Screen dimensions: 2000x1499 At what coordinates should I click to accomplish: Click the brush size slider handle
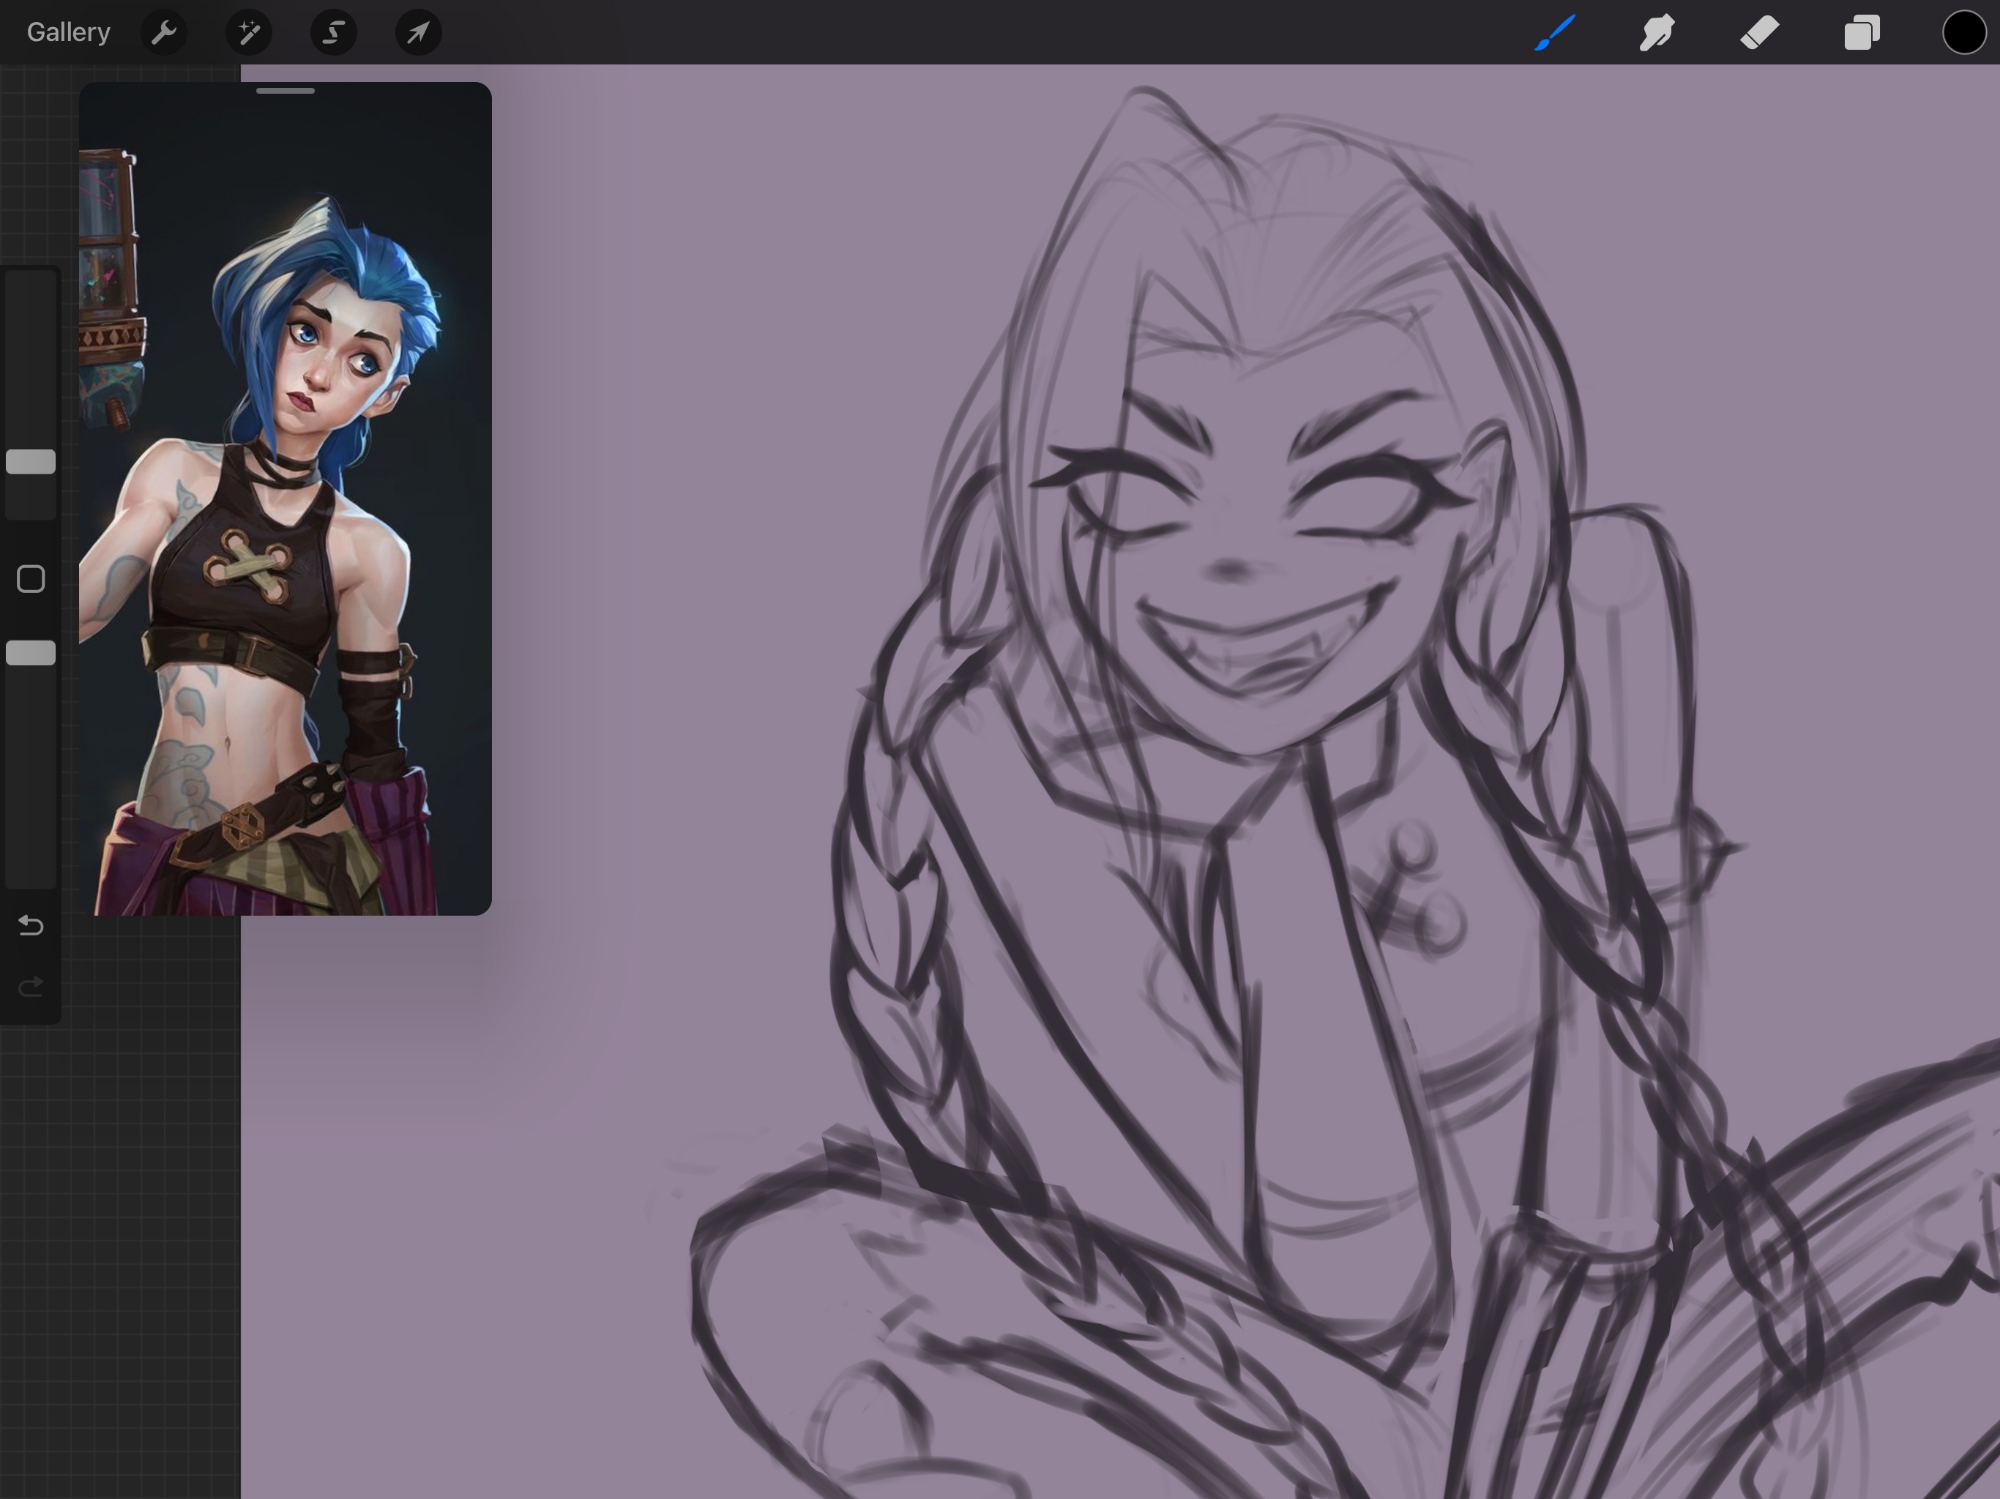click(x=31, y=461)
